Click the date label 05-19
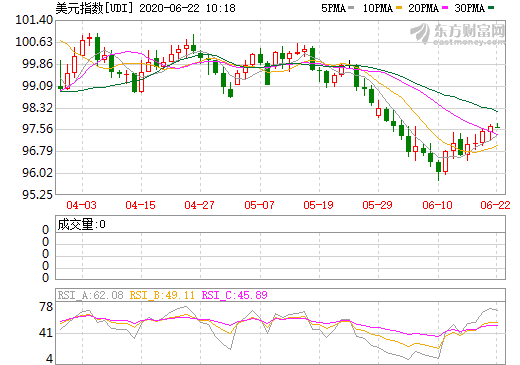This screenshot has width=520, height=365. 318,205
